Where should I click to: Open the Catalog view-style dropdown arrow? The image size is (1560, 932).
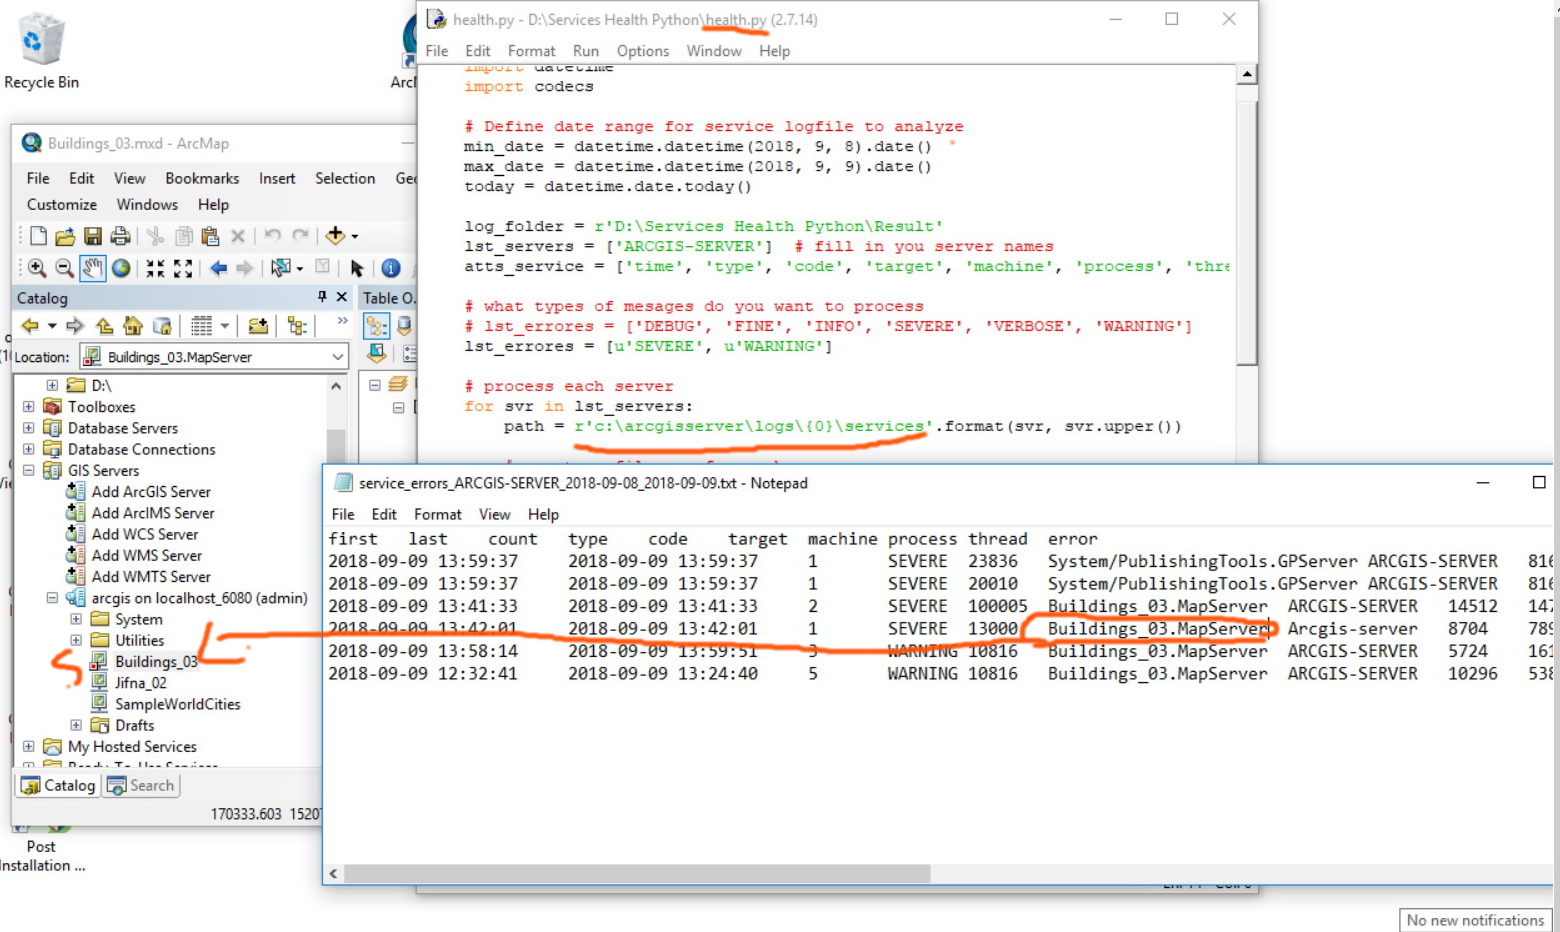[x=225, y=326]
